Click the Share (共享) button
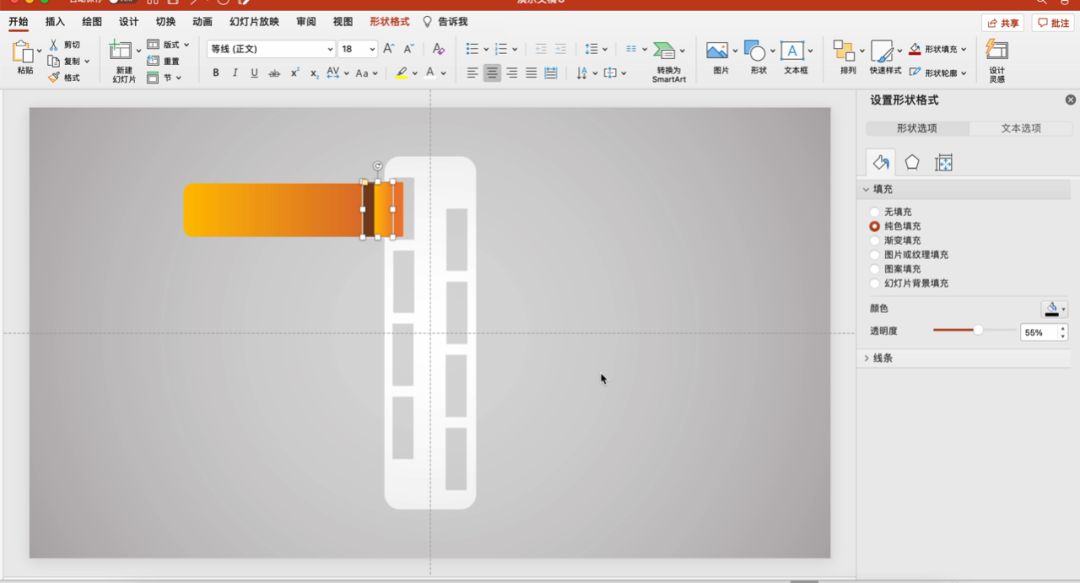Viewport: 1080px width, 583px height. coord(1002,23)
